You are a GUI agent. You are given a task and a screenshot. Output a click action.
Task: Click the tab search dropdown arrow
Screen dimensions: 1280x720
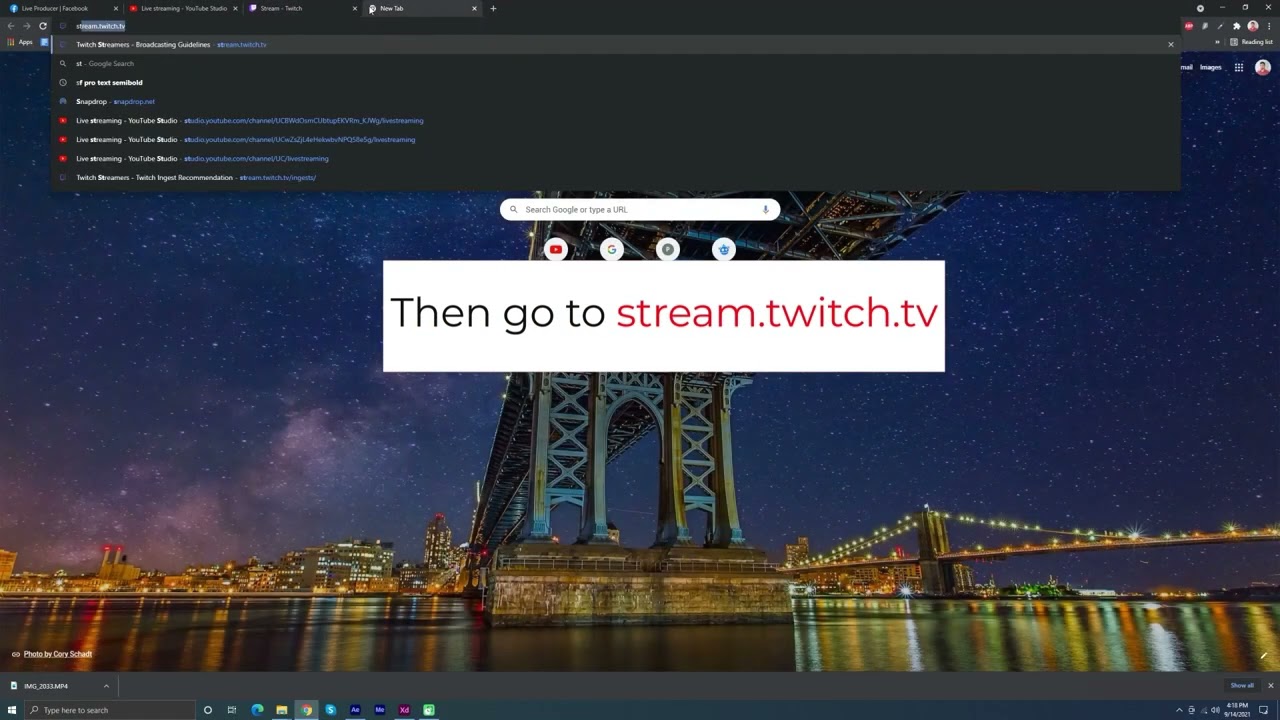click(x=1200, y=8)
